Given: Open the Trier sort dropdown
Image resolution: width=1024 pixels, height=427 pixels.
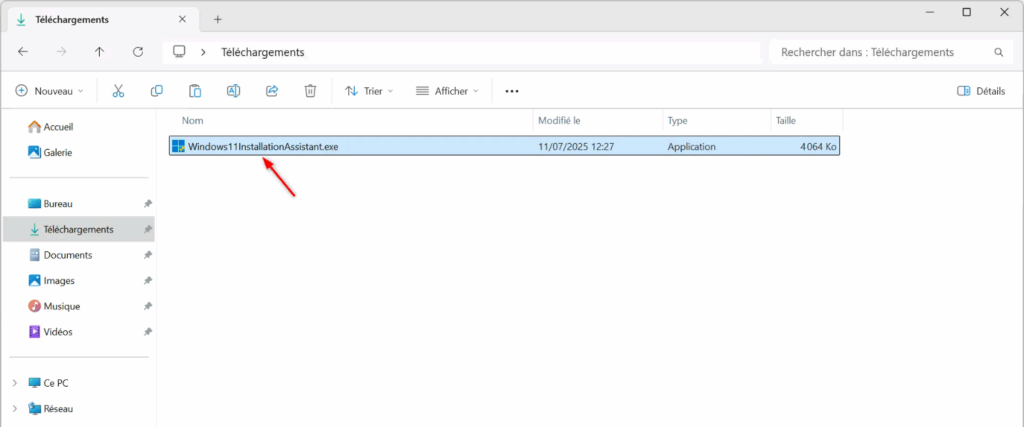Looking at the screenshot, I should click(x=369, y=91).
